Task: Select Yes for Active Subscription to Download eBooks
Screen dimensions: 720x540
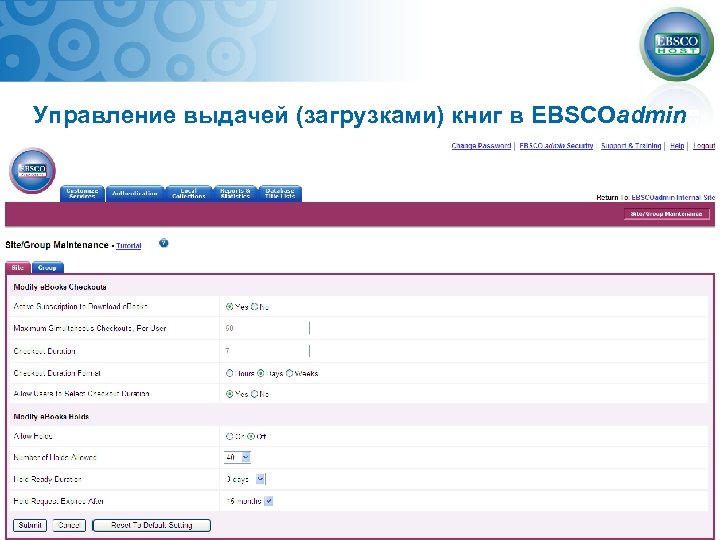Action: click(x=229, y=307)
